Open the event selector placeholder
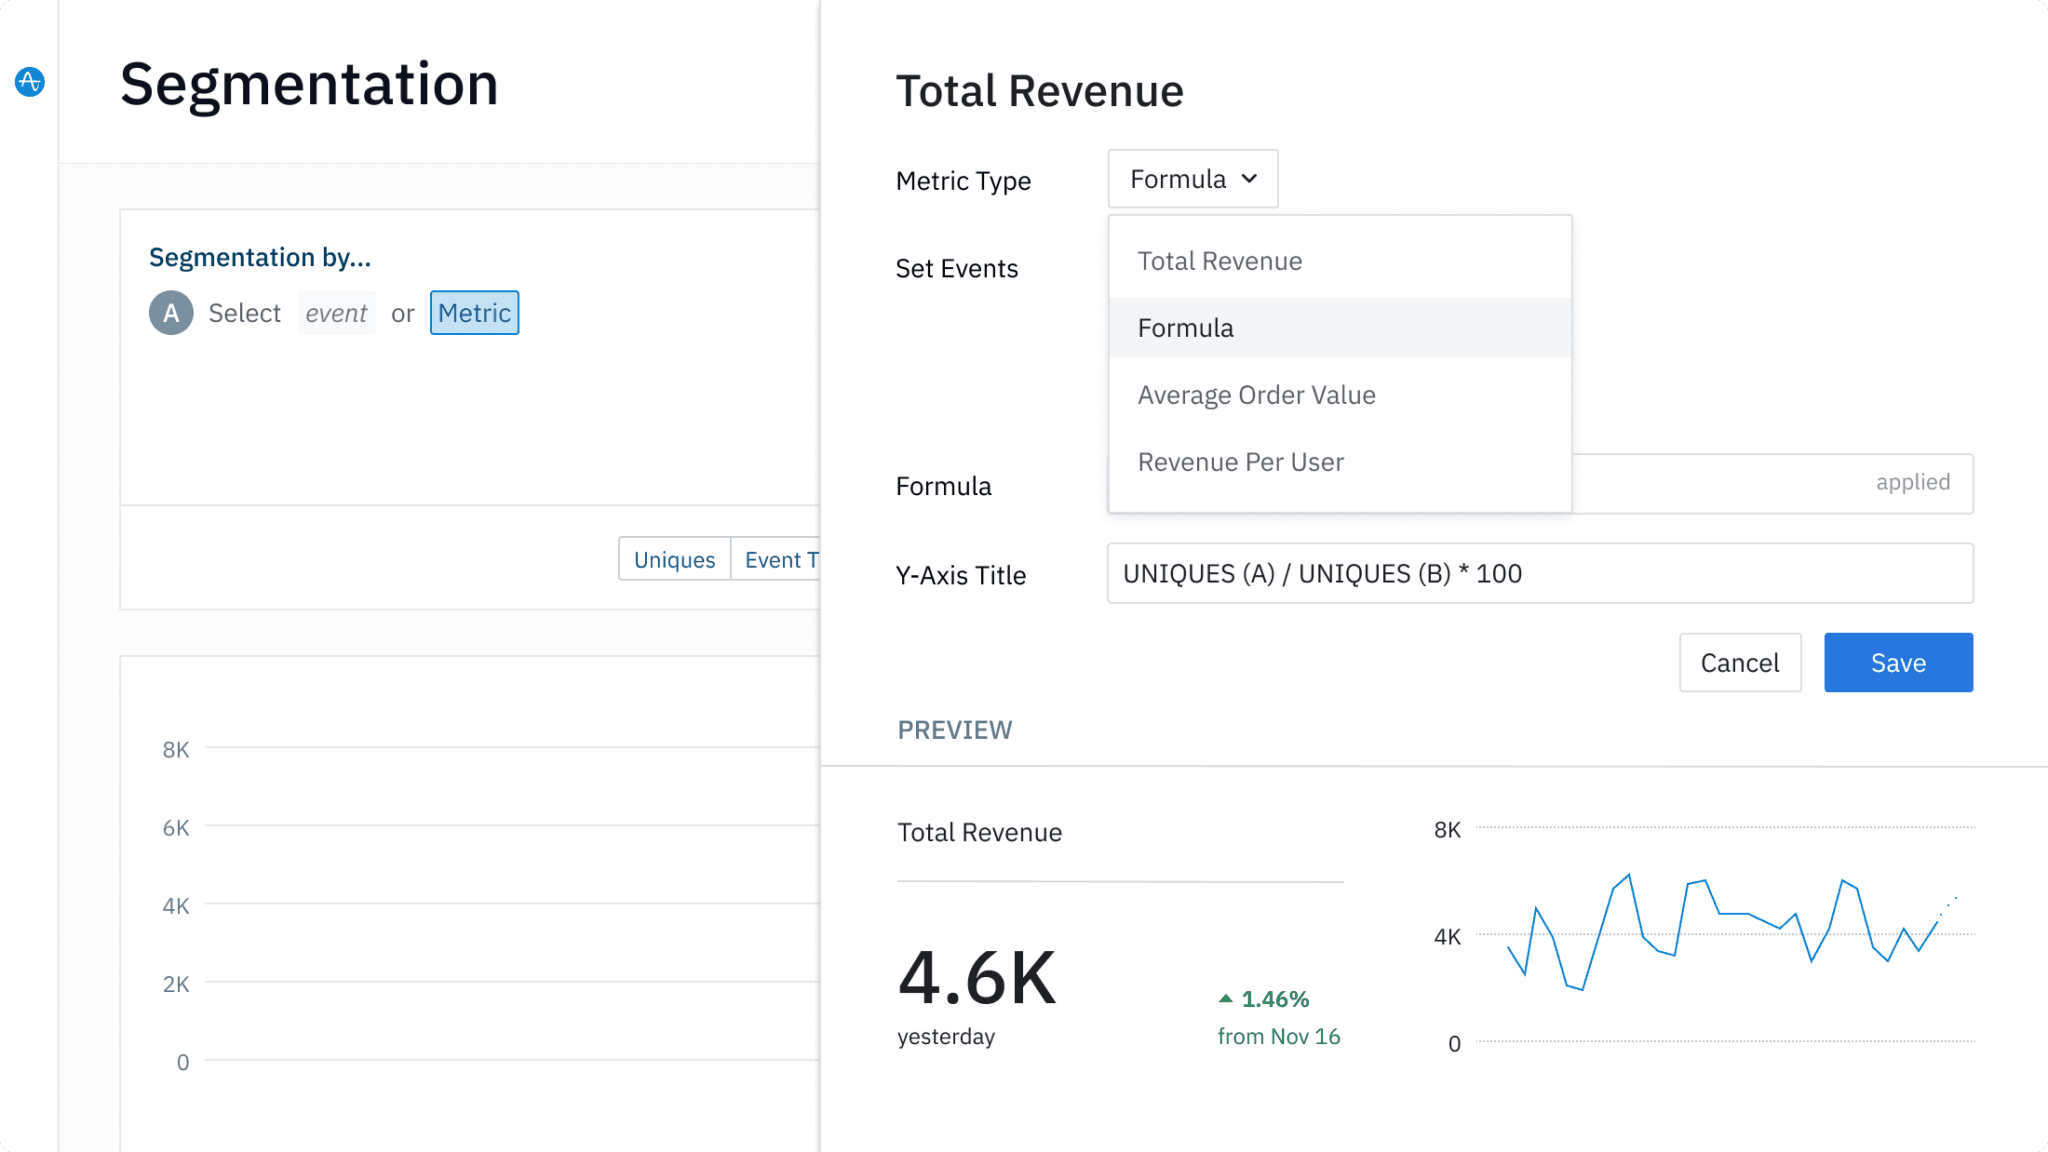 (x=336, y=313)
